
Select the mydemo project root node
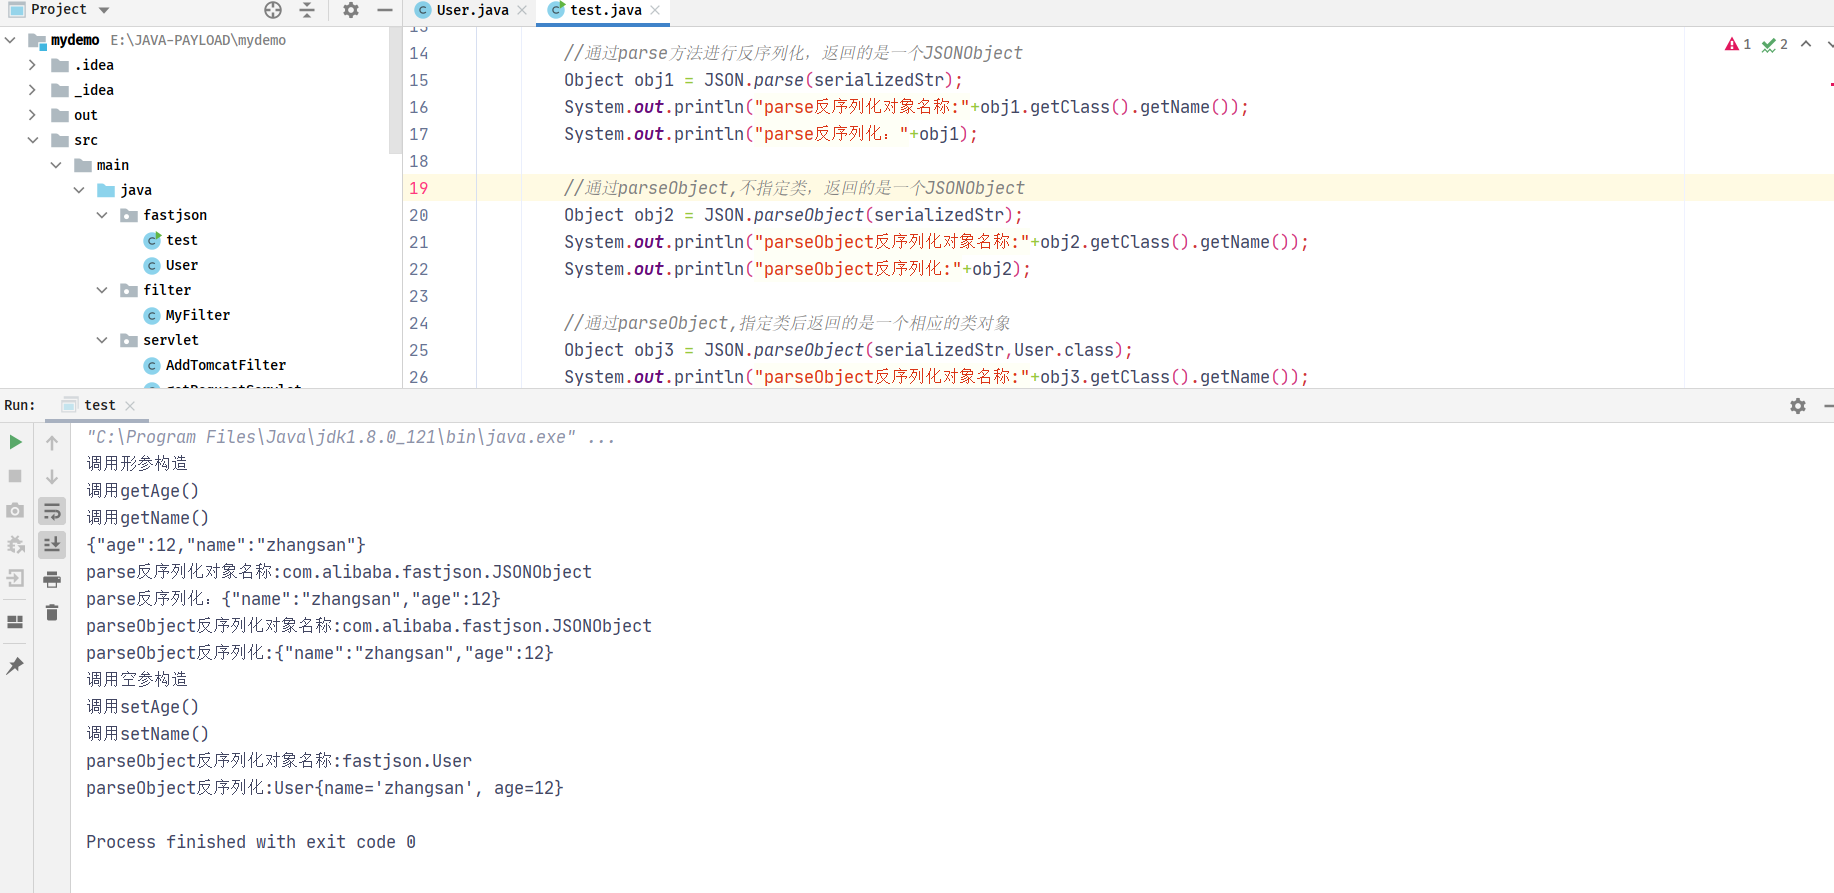[75, 40]
